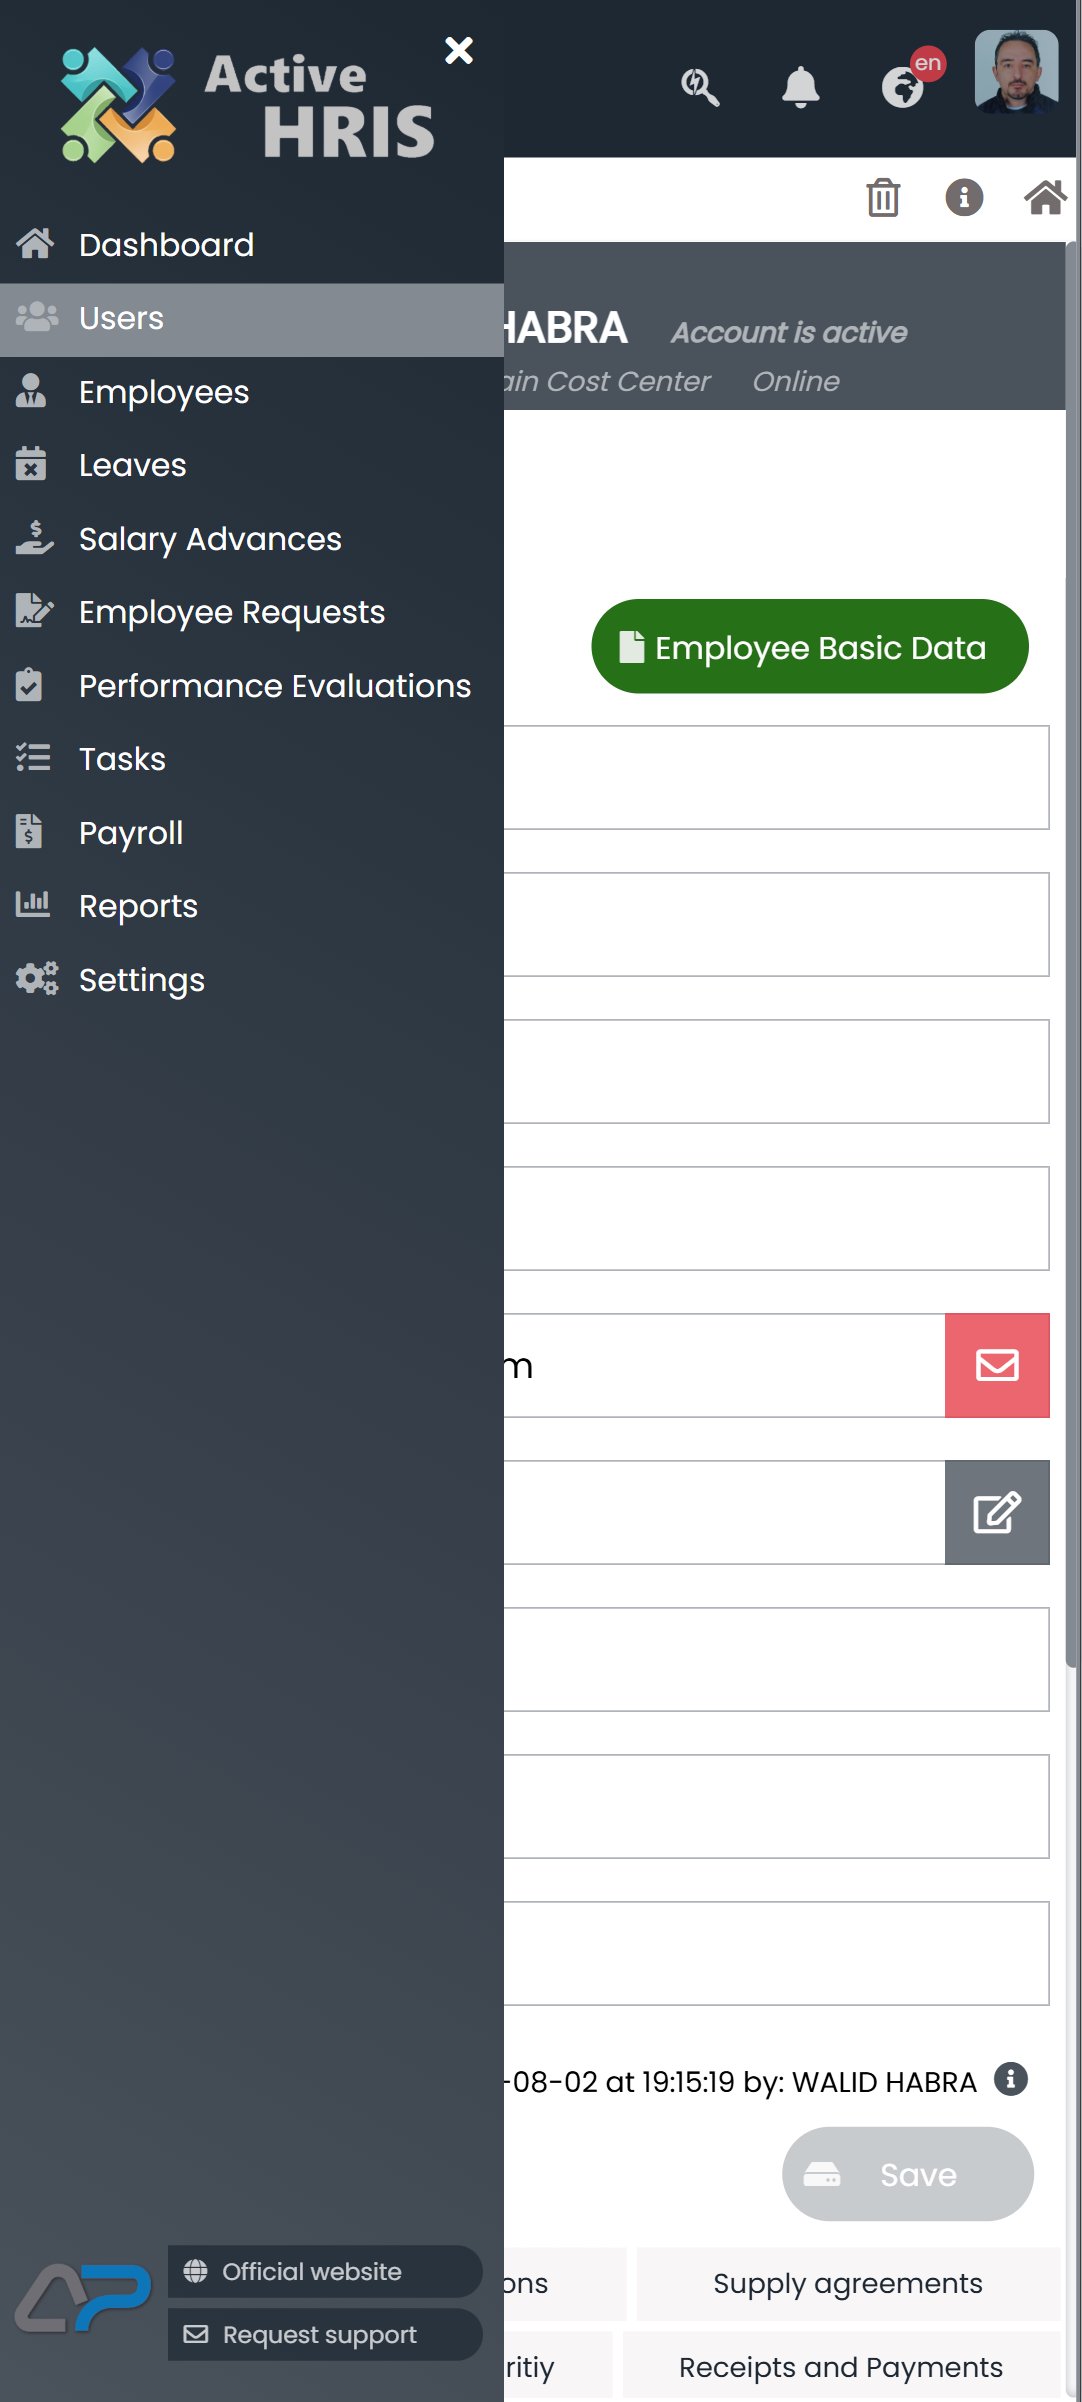The image size is (1082, 2402).
Task: Click the Employee Basic Data button
Action: pos(810,646)
